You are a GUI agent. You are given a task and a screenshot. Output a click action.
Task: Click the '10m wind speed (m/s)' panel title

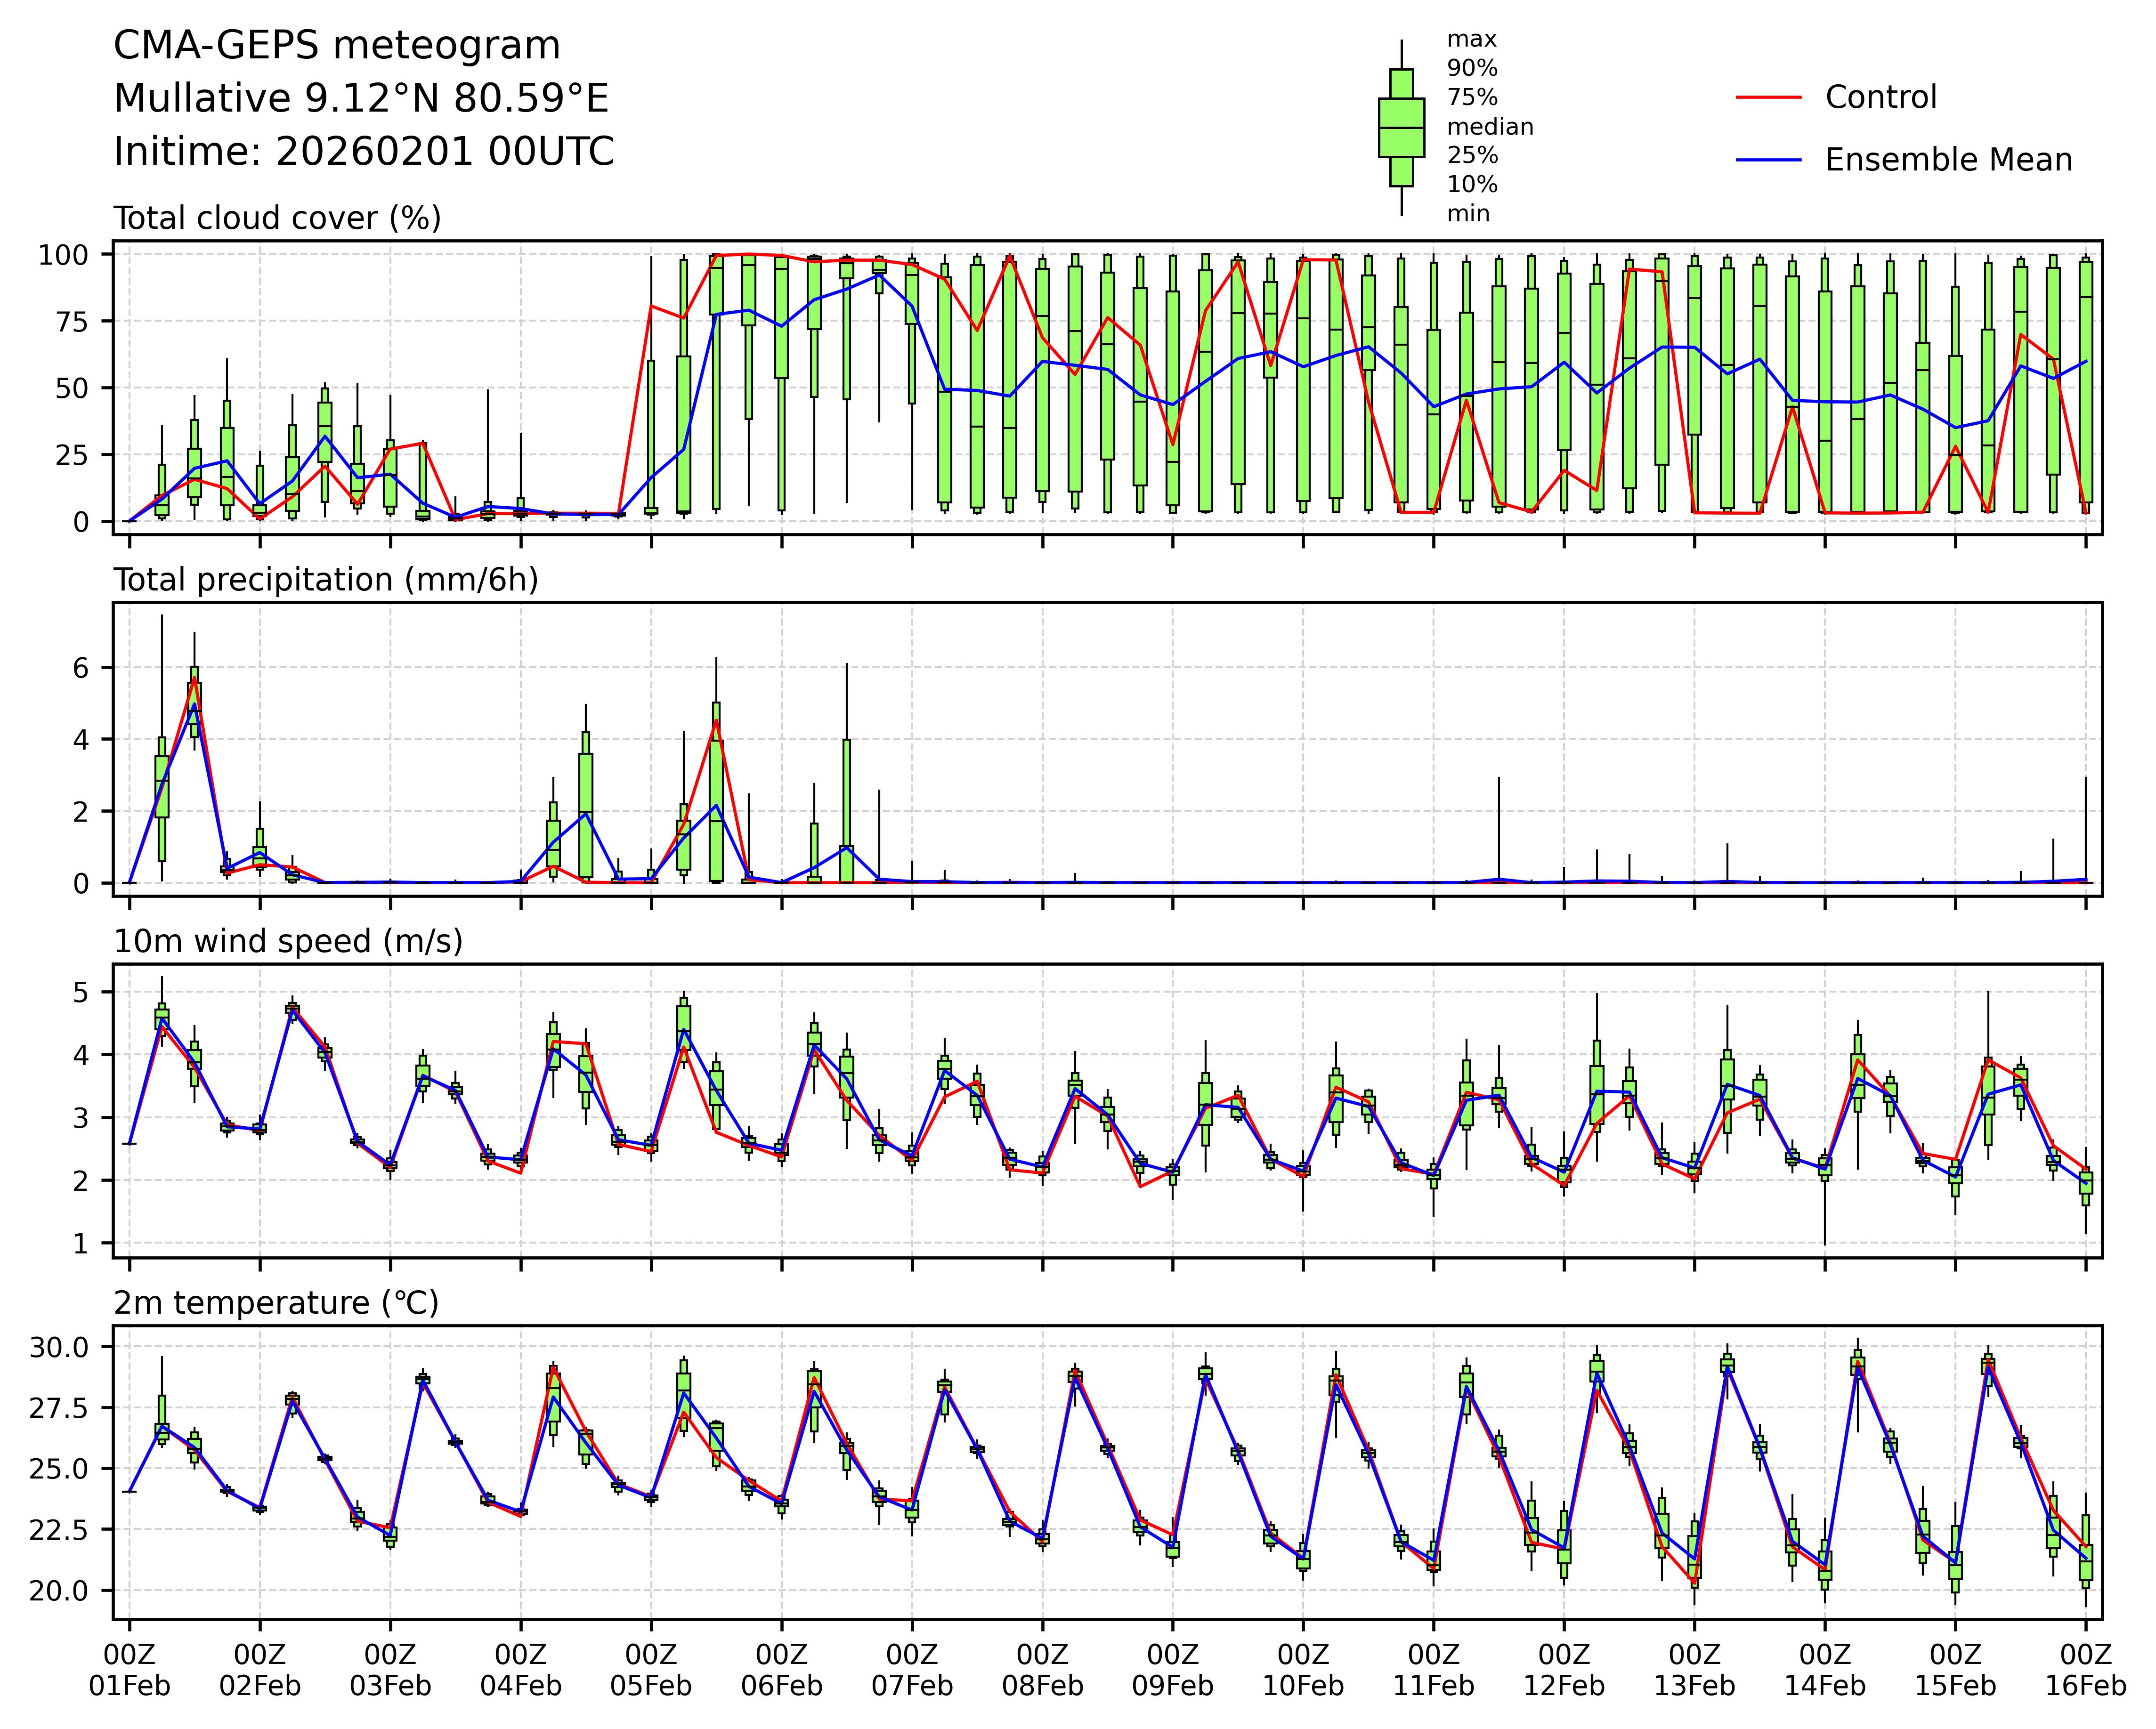click(x=288, y=941)
